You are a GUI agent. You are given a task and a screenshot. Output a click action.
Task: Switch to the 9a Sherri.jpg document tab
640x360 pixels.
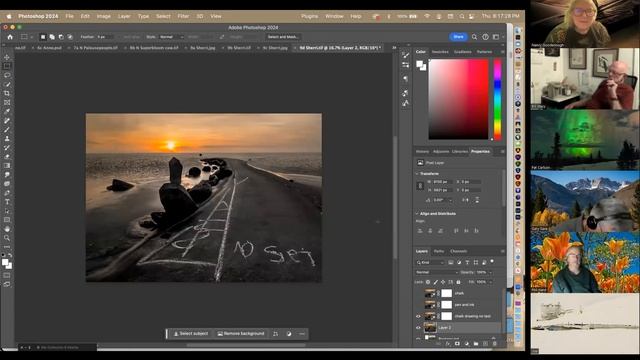(x=203, y=48)
